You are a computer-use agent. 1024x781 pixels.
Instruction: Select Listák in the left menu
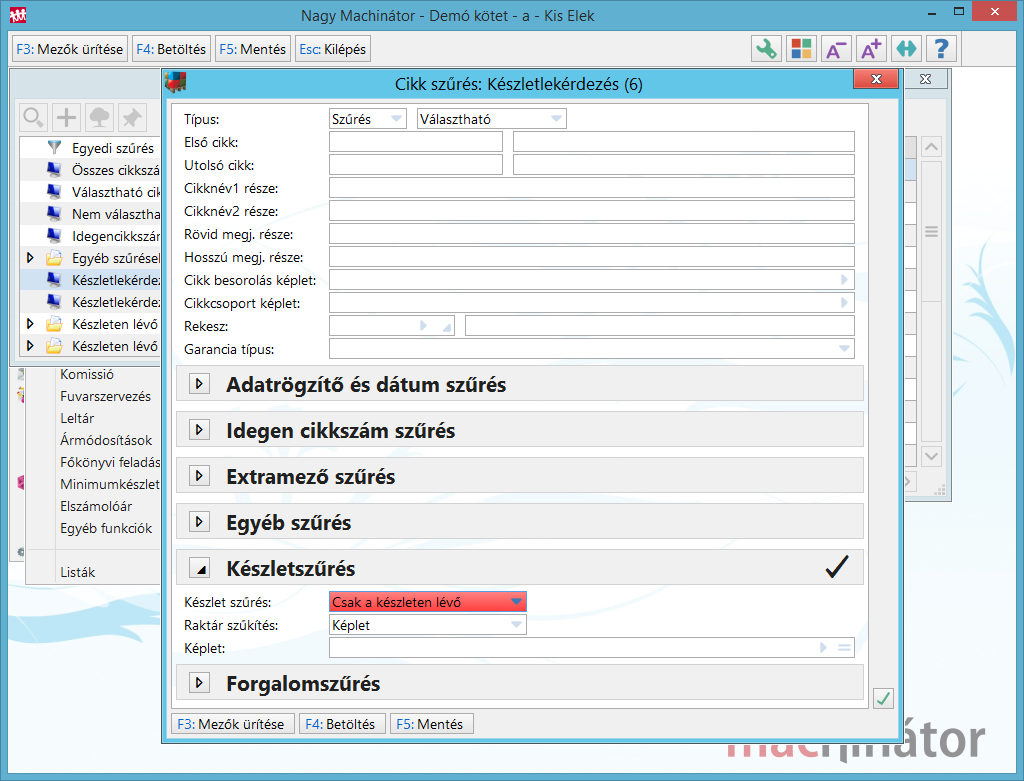[78, 572]
